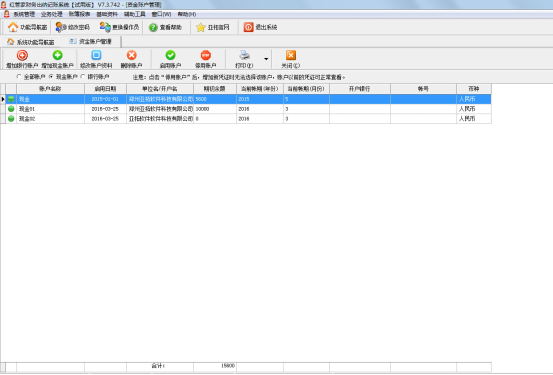The image size is (553, 375).
Task: Select the 现金01 account row
Action: tap(246, 109)
